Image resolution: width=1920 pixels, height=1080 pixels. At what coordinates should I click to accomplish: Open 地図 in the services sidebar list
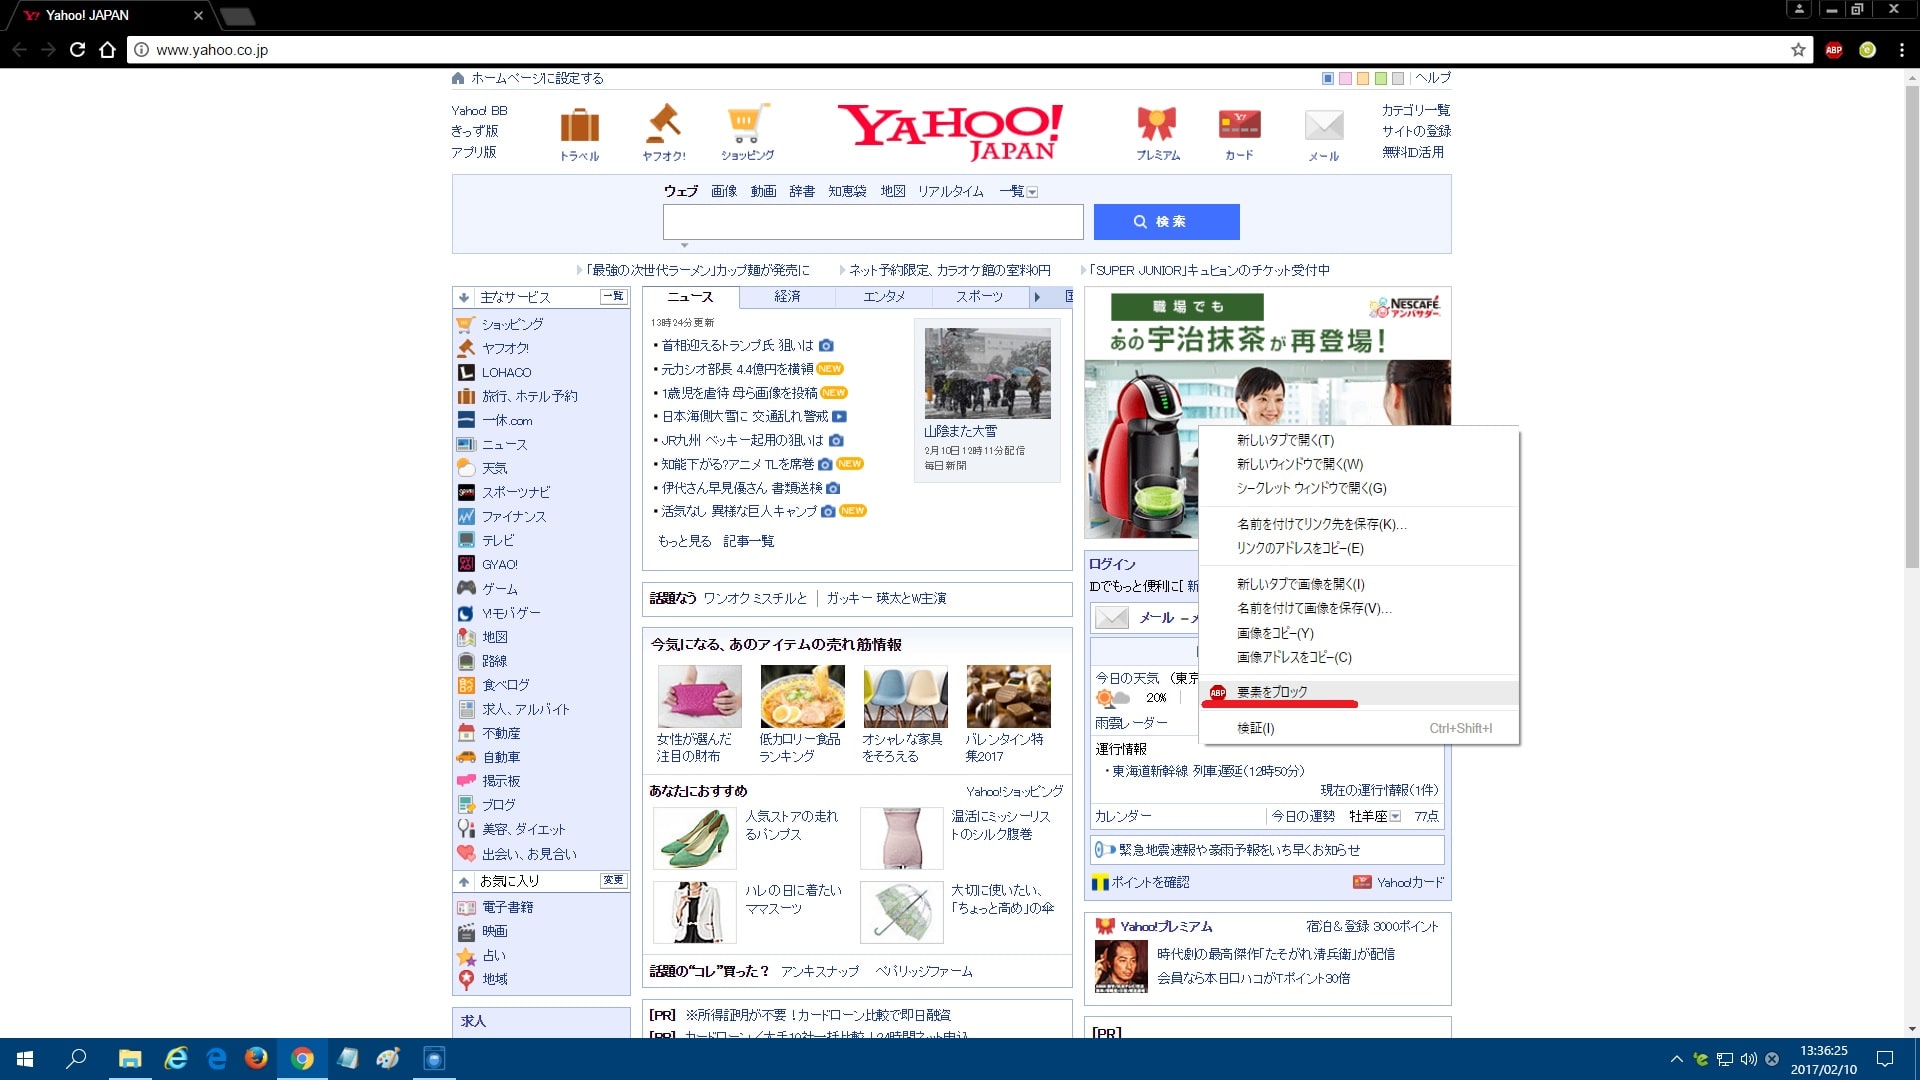tap(494, 637)
